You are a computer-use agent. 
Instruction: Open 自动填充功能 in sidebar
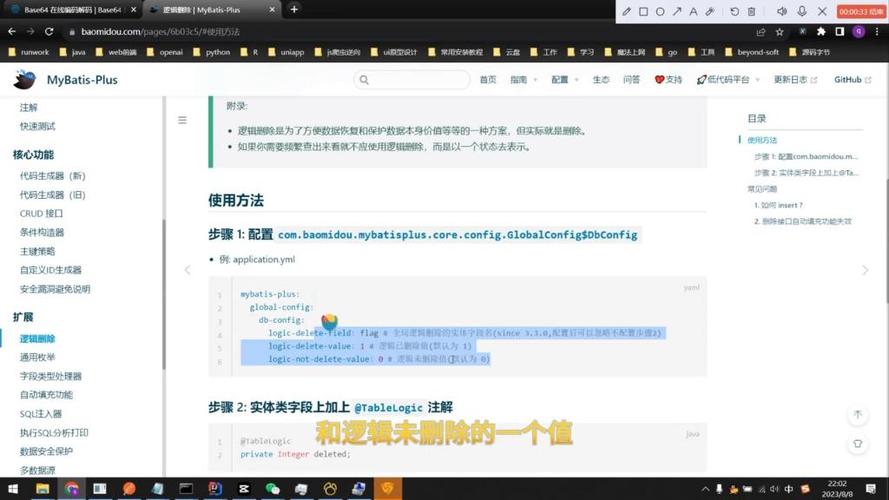46,395
